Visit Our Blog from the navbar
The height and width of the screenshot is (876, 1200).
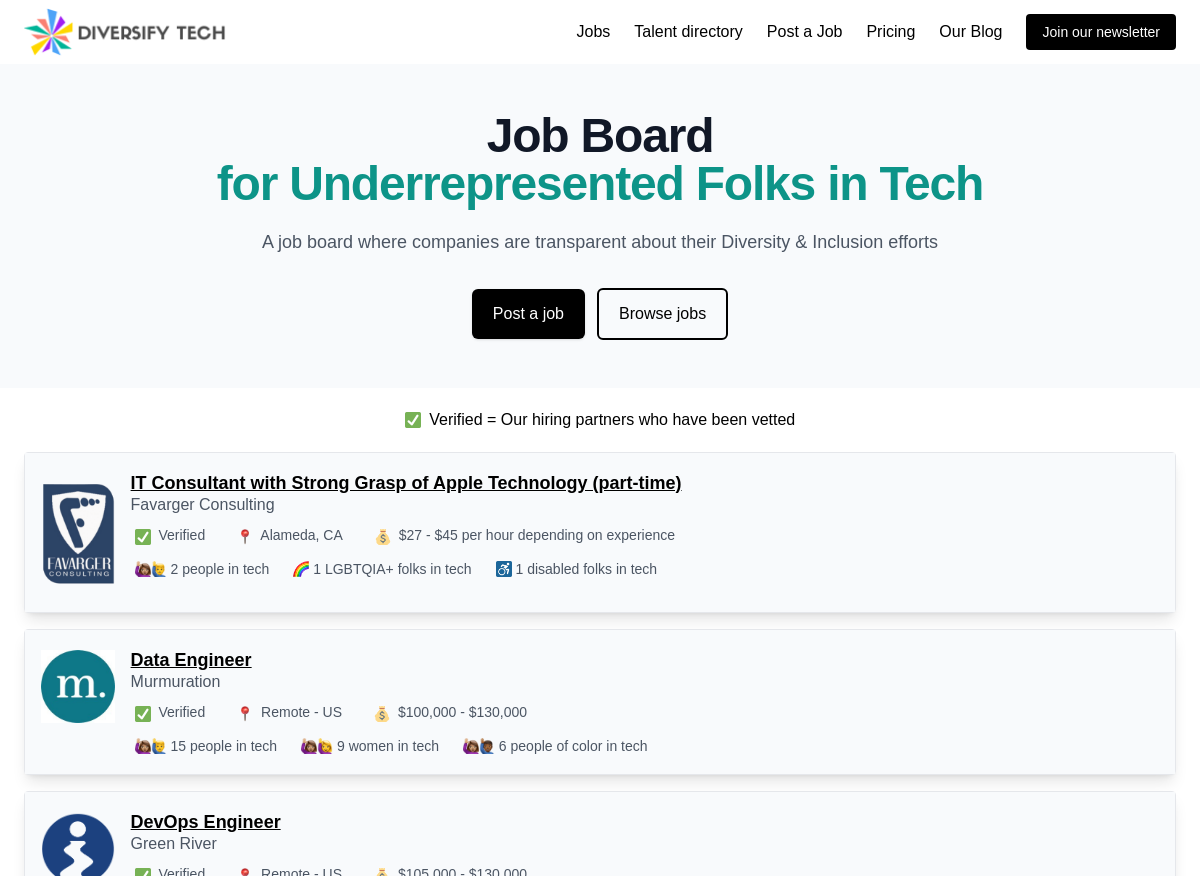pyautogui.click(x=970, y=32)
